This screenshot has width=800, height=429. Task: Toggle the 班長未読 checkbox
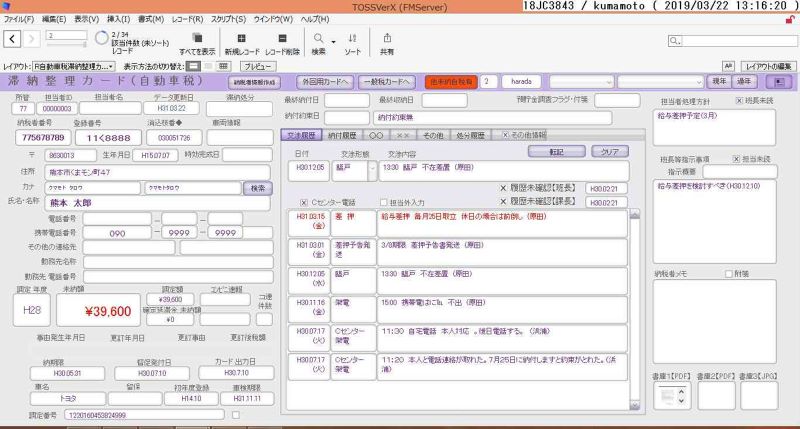(x=739, y=101)
